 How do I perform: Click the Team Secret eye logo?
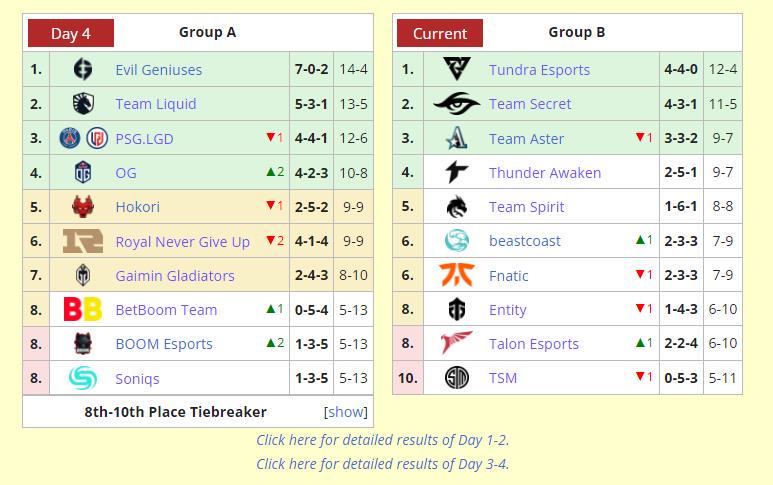[x=457, y=104]
